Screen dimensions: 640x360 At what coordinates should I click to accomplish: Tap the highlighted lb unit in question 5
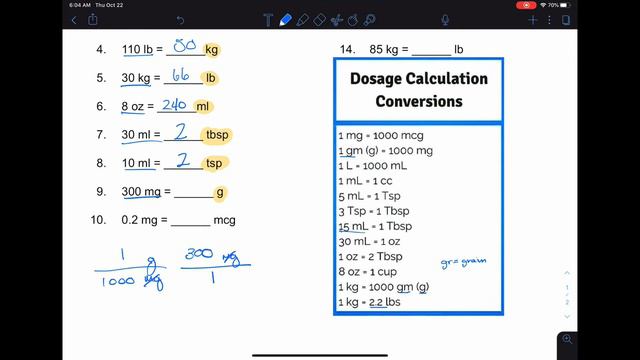coord(210,78)
